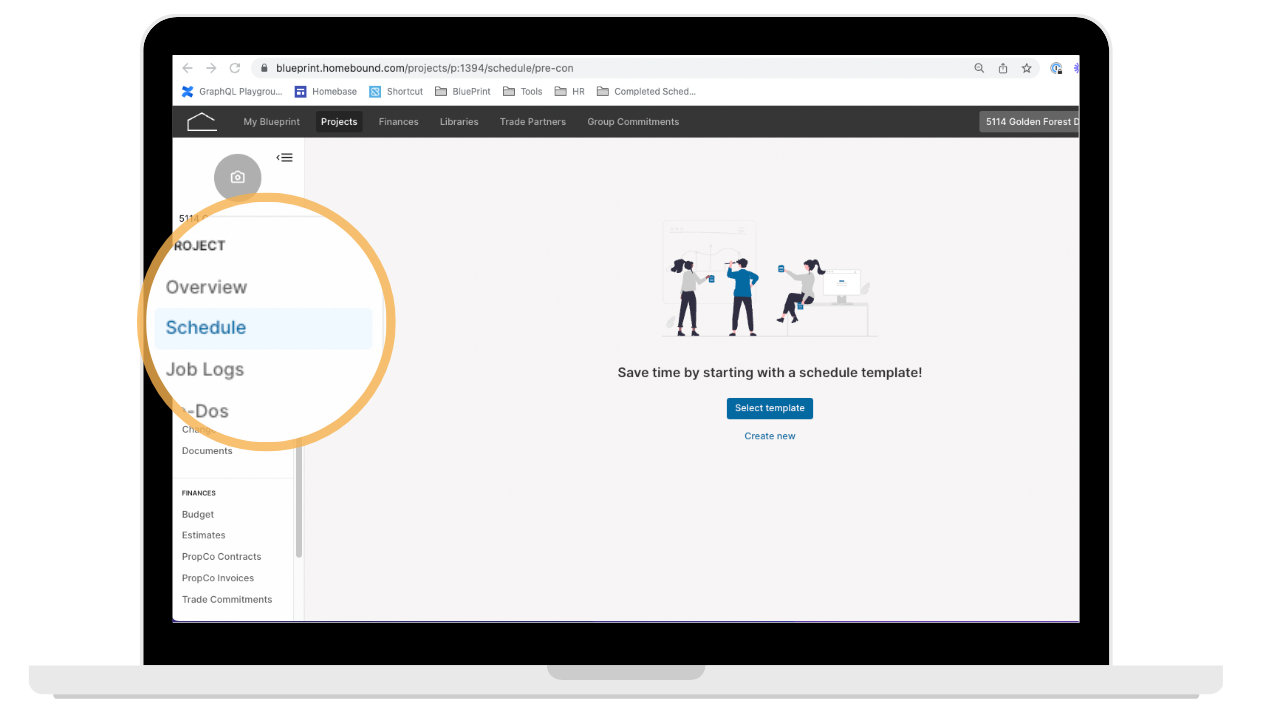Click the share icon in address bar
The width and height of the screenshot is (1280, 720).
pos(1003,68)
